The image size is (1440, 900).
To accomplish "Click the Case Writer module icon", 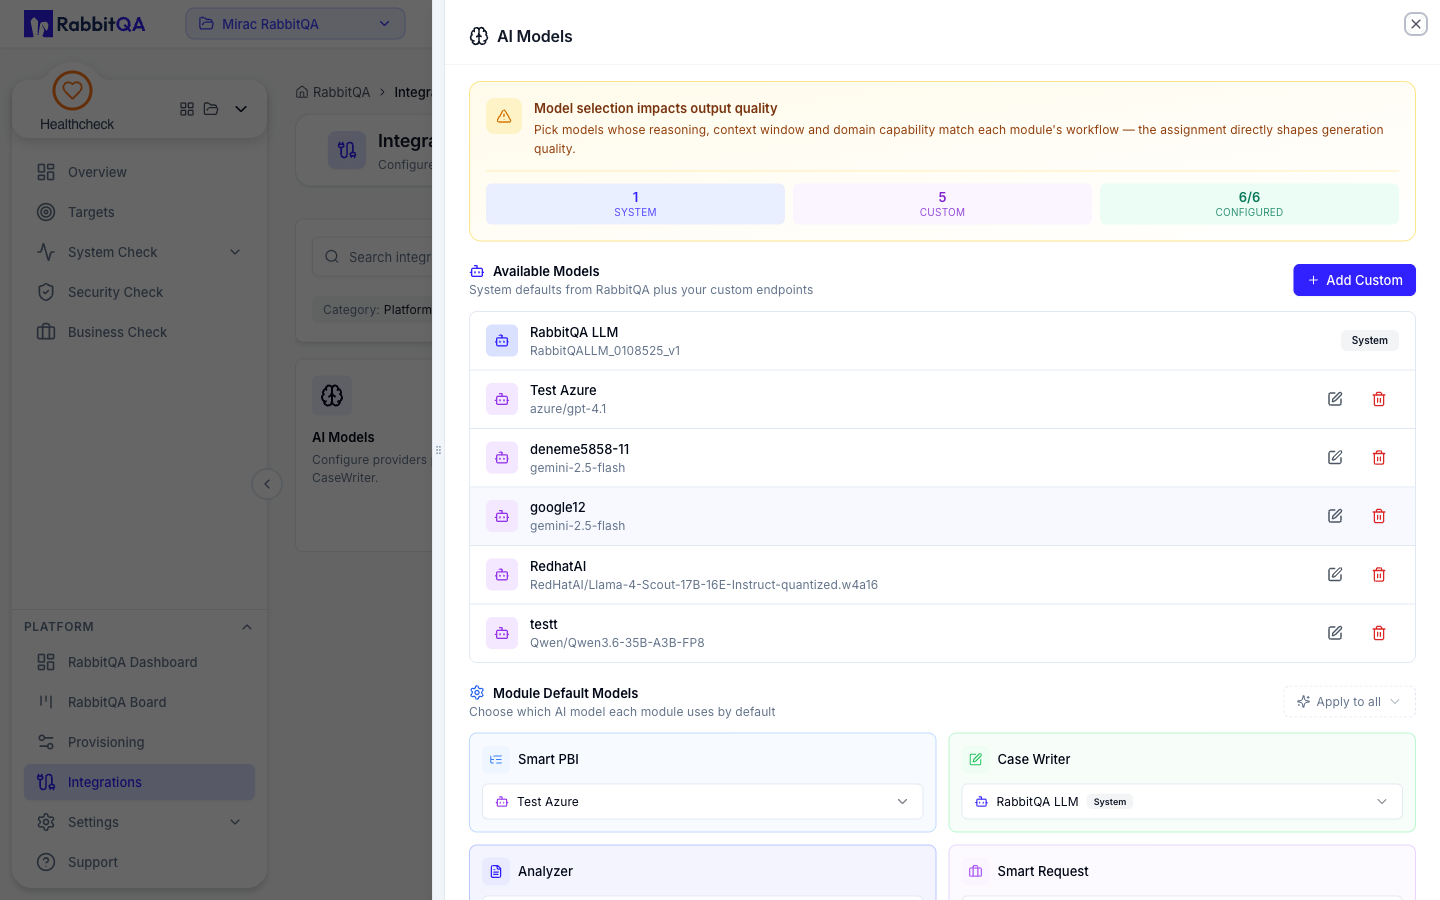I will (976, 760).
